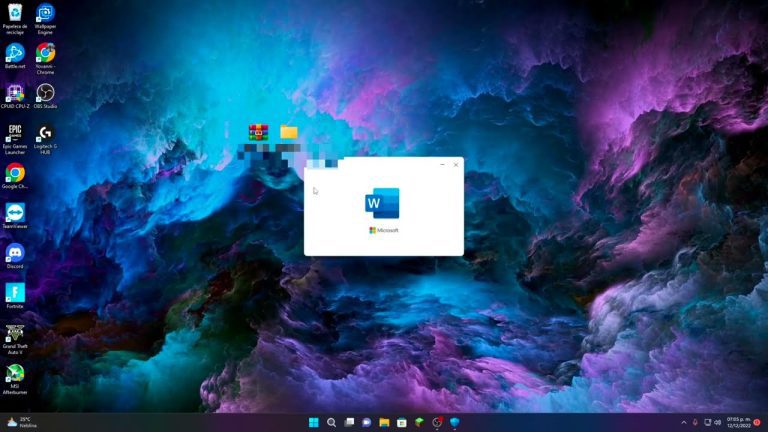
Task: Select the TeamViewer desktop icon
Action: [x=15, y=212]
